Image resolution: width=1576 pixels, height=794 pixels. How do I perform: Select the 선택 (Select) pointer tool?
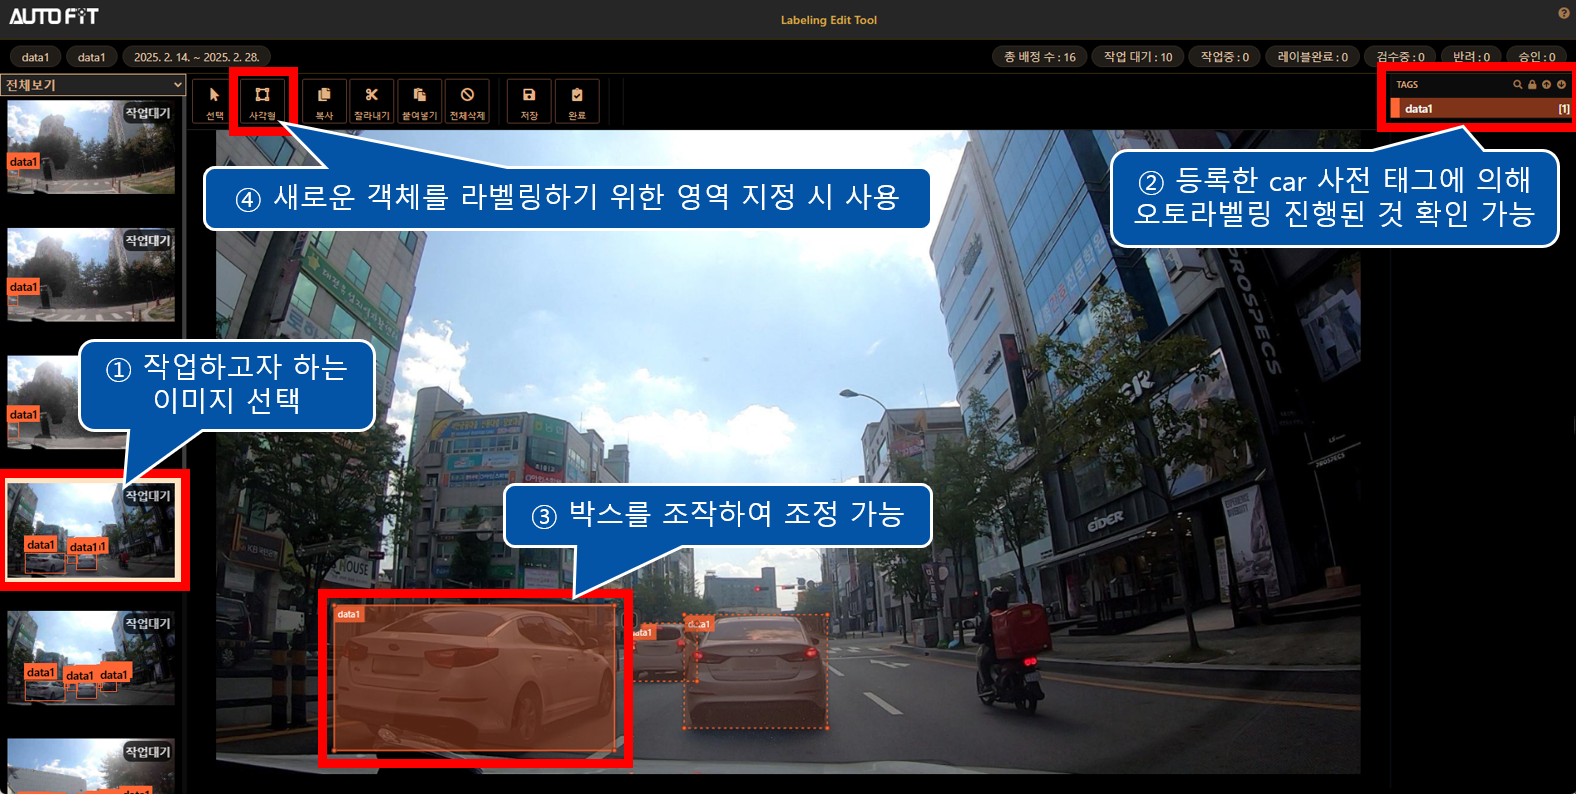(214, 101)
